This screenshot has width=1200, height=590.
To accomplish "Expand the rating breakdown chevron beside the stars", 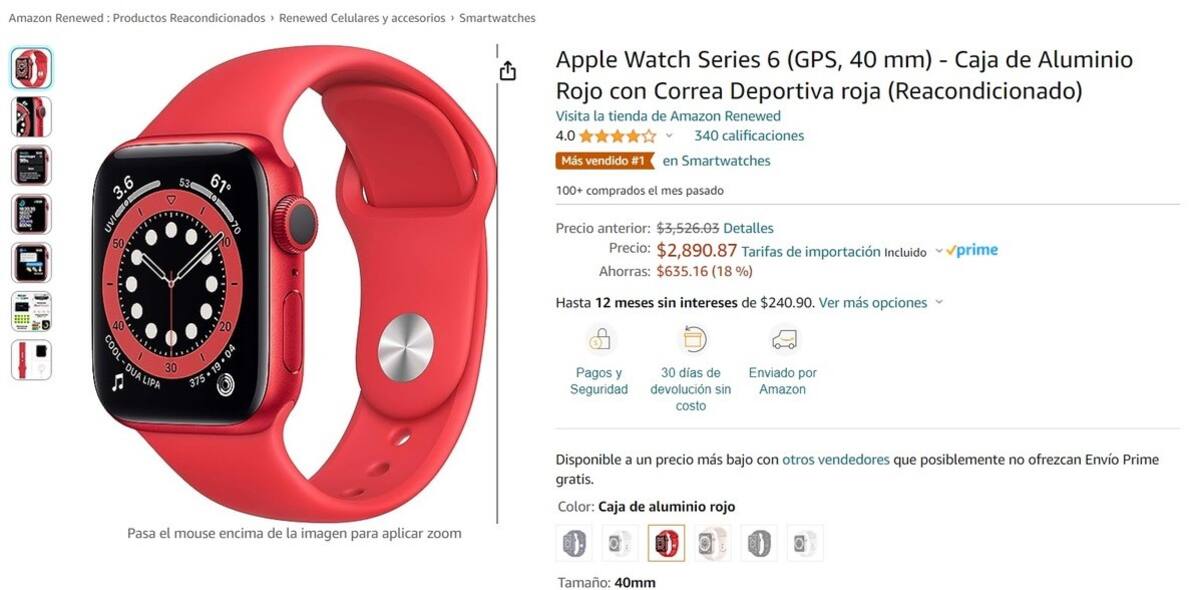I will (669, 136).
